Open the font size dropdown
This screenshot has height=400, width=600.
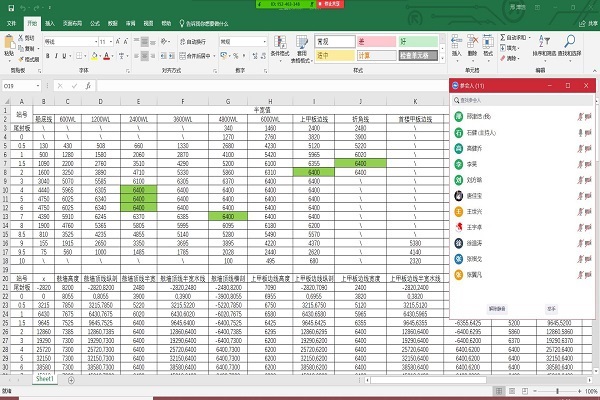pyautogui.click(x=110, y=42)
